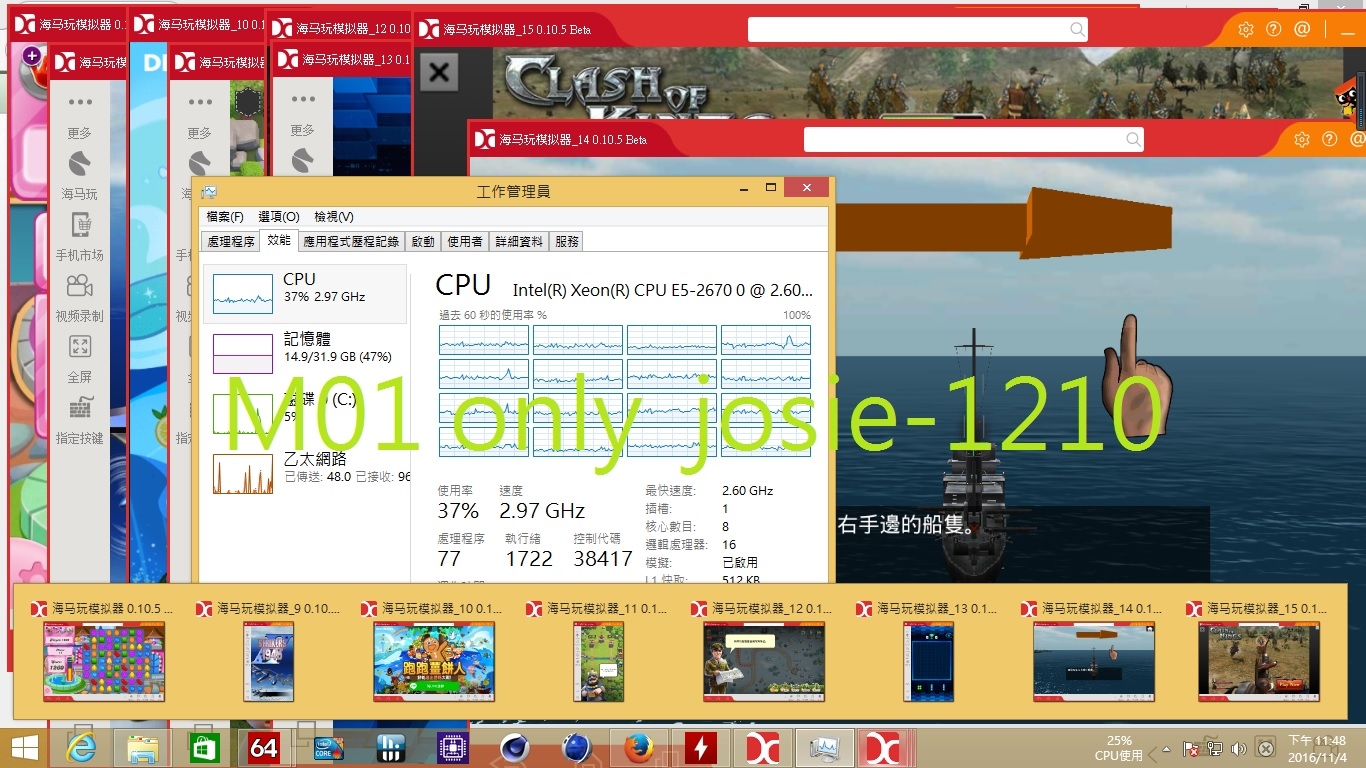
Task: Open Cinema 4D sphere icon on taskbar
Action: [515, 748]
